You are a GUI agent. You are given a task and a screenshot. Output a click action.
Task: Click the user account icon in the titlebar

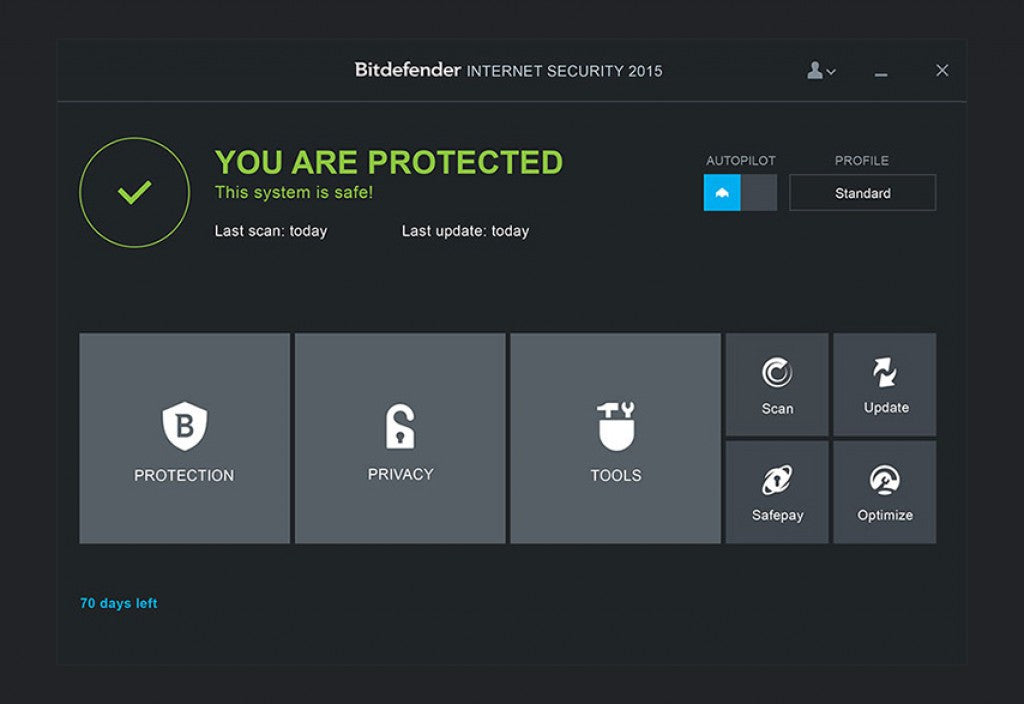(814, 70)
